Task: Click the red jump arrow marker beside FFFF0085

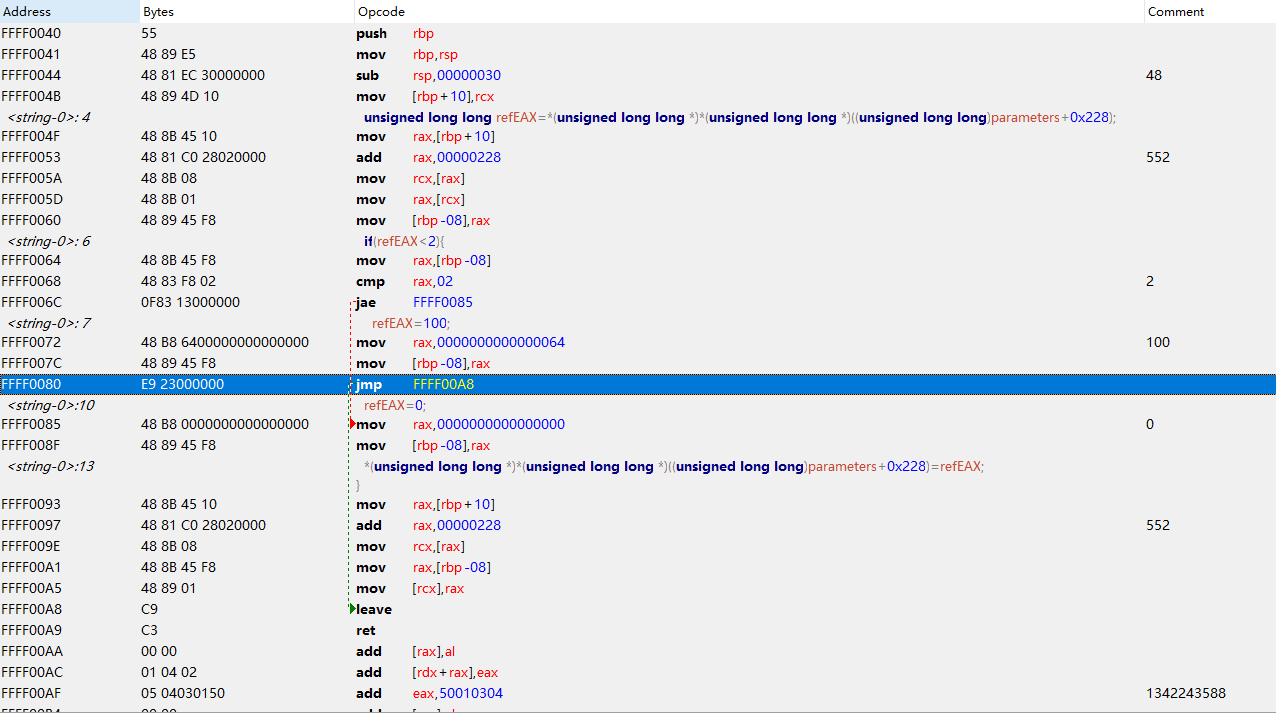Action: point(352,424)
